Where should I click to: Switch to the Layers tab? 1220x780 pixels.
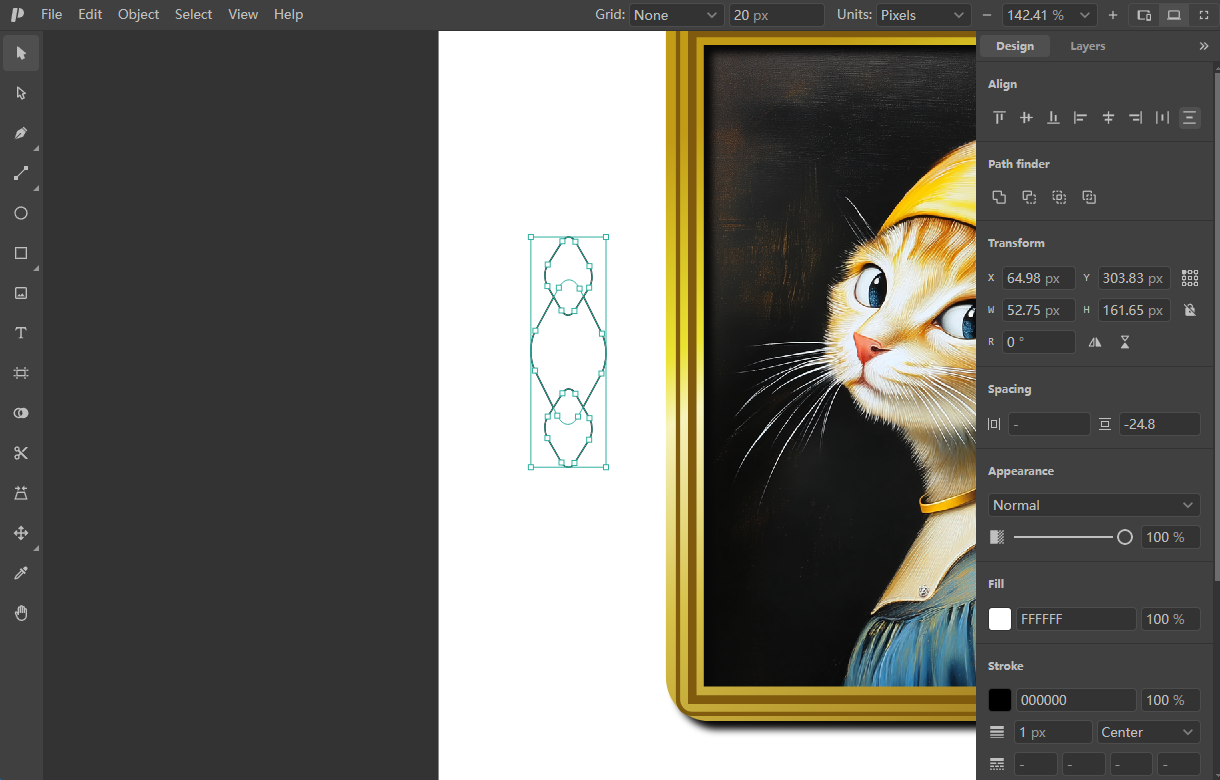[1087, 46]
